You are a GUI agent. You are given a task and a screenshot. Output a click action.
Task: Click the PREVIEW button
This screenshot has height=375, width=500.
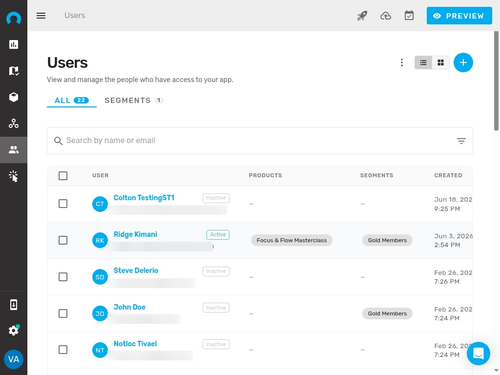coord(459,16)
